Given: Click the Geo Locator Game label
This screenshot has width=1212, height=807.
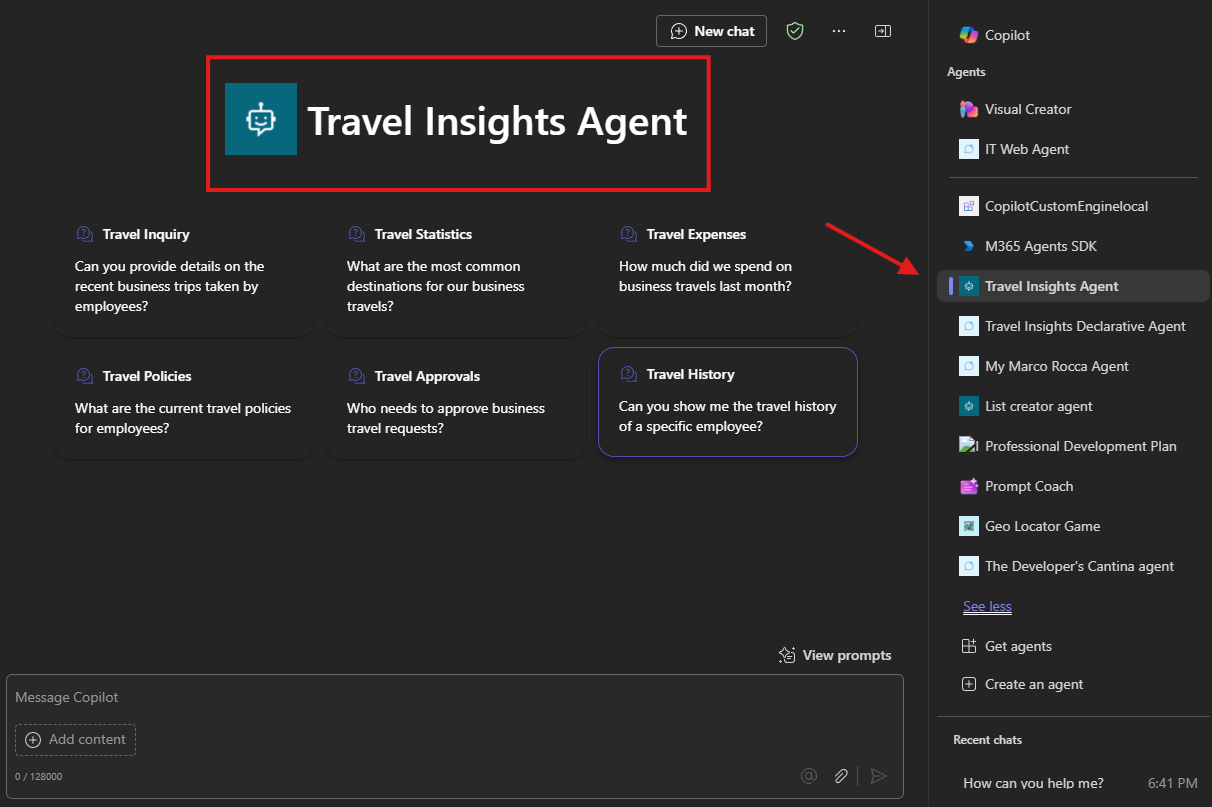Looking at the screenshot, I should 1042,526.
